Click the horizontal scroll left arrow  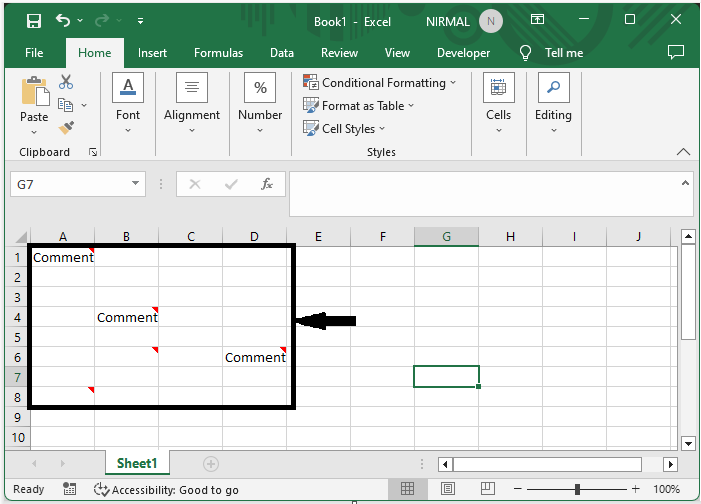point(445,464)
